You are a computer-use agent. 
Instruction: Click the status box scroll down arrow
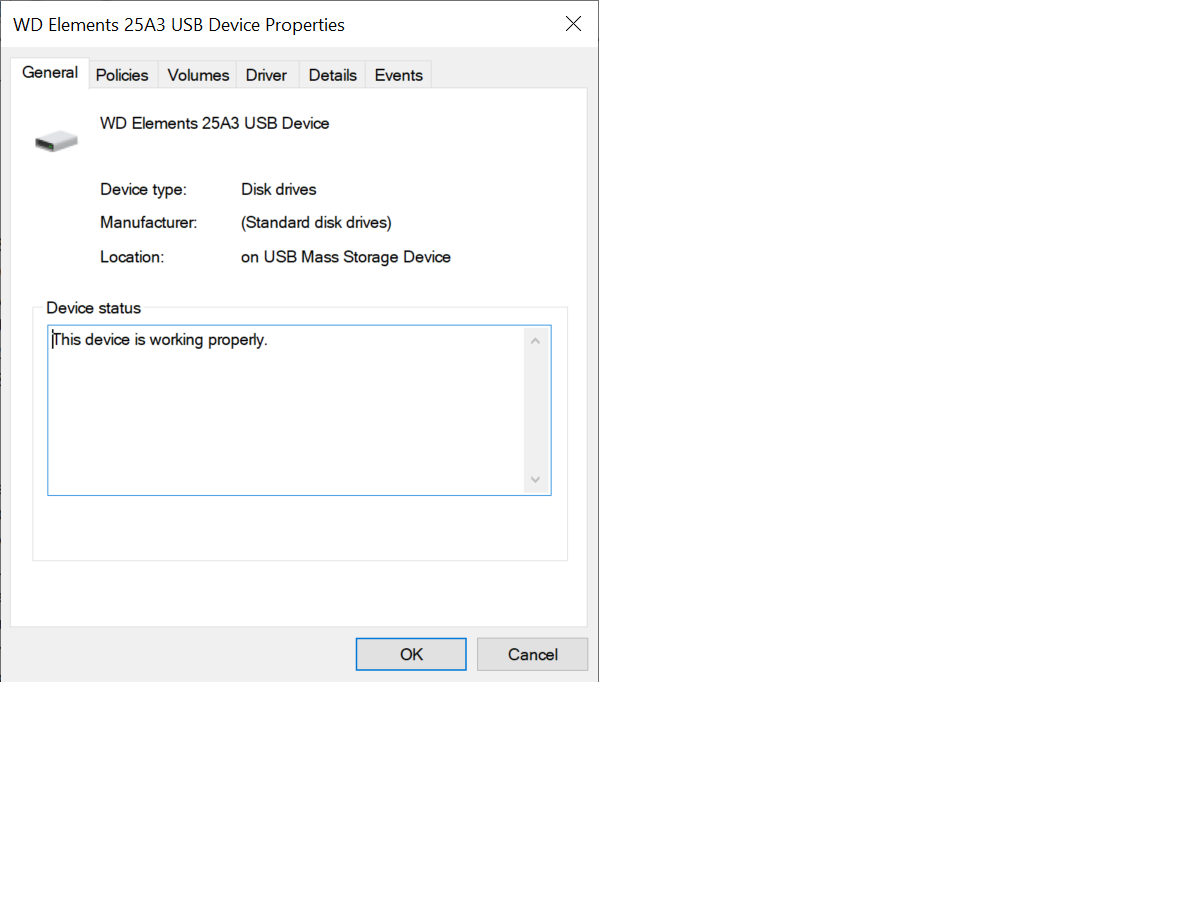pyautogui.click(x=535, y=480)
